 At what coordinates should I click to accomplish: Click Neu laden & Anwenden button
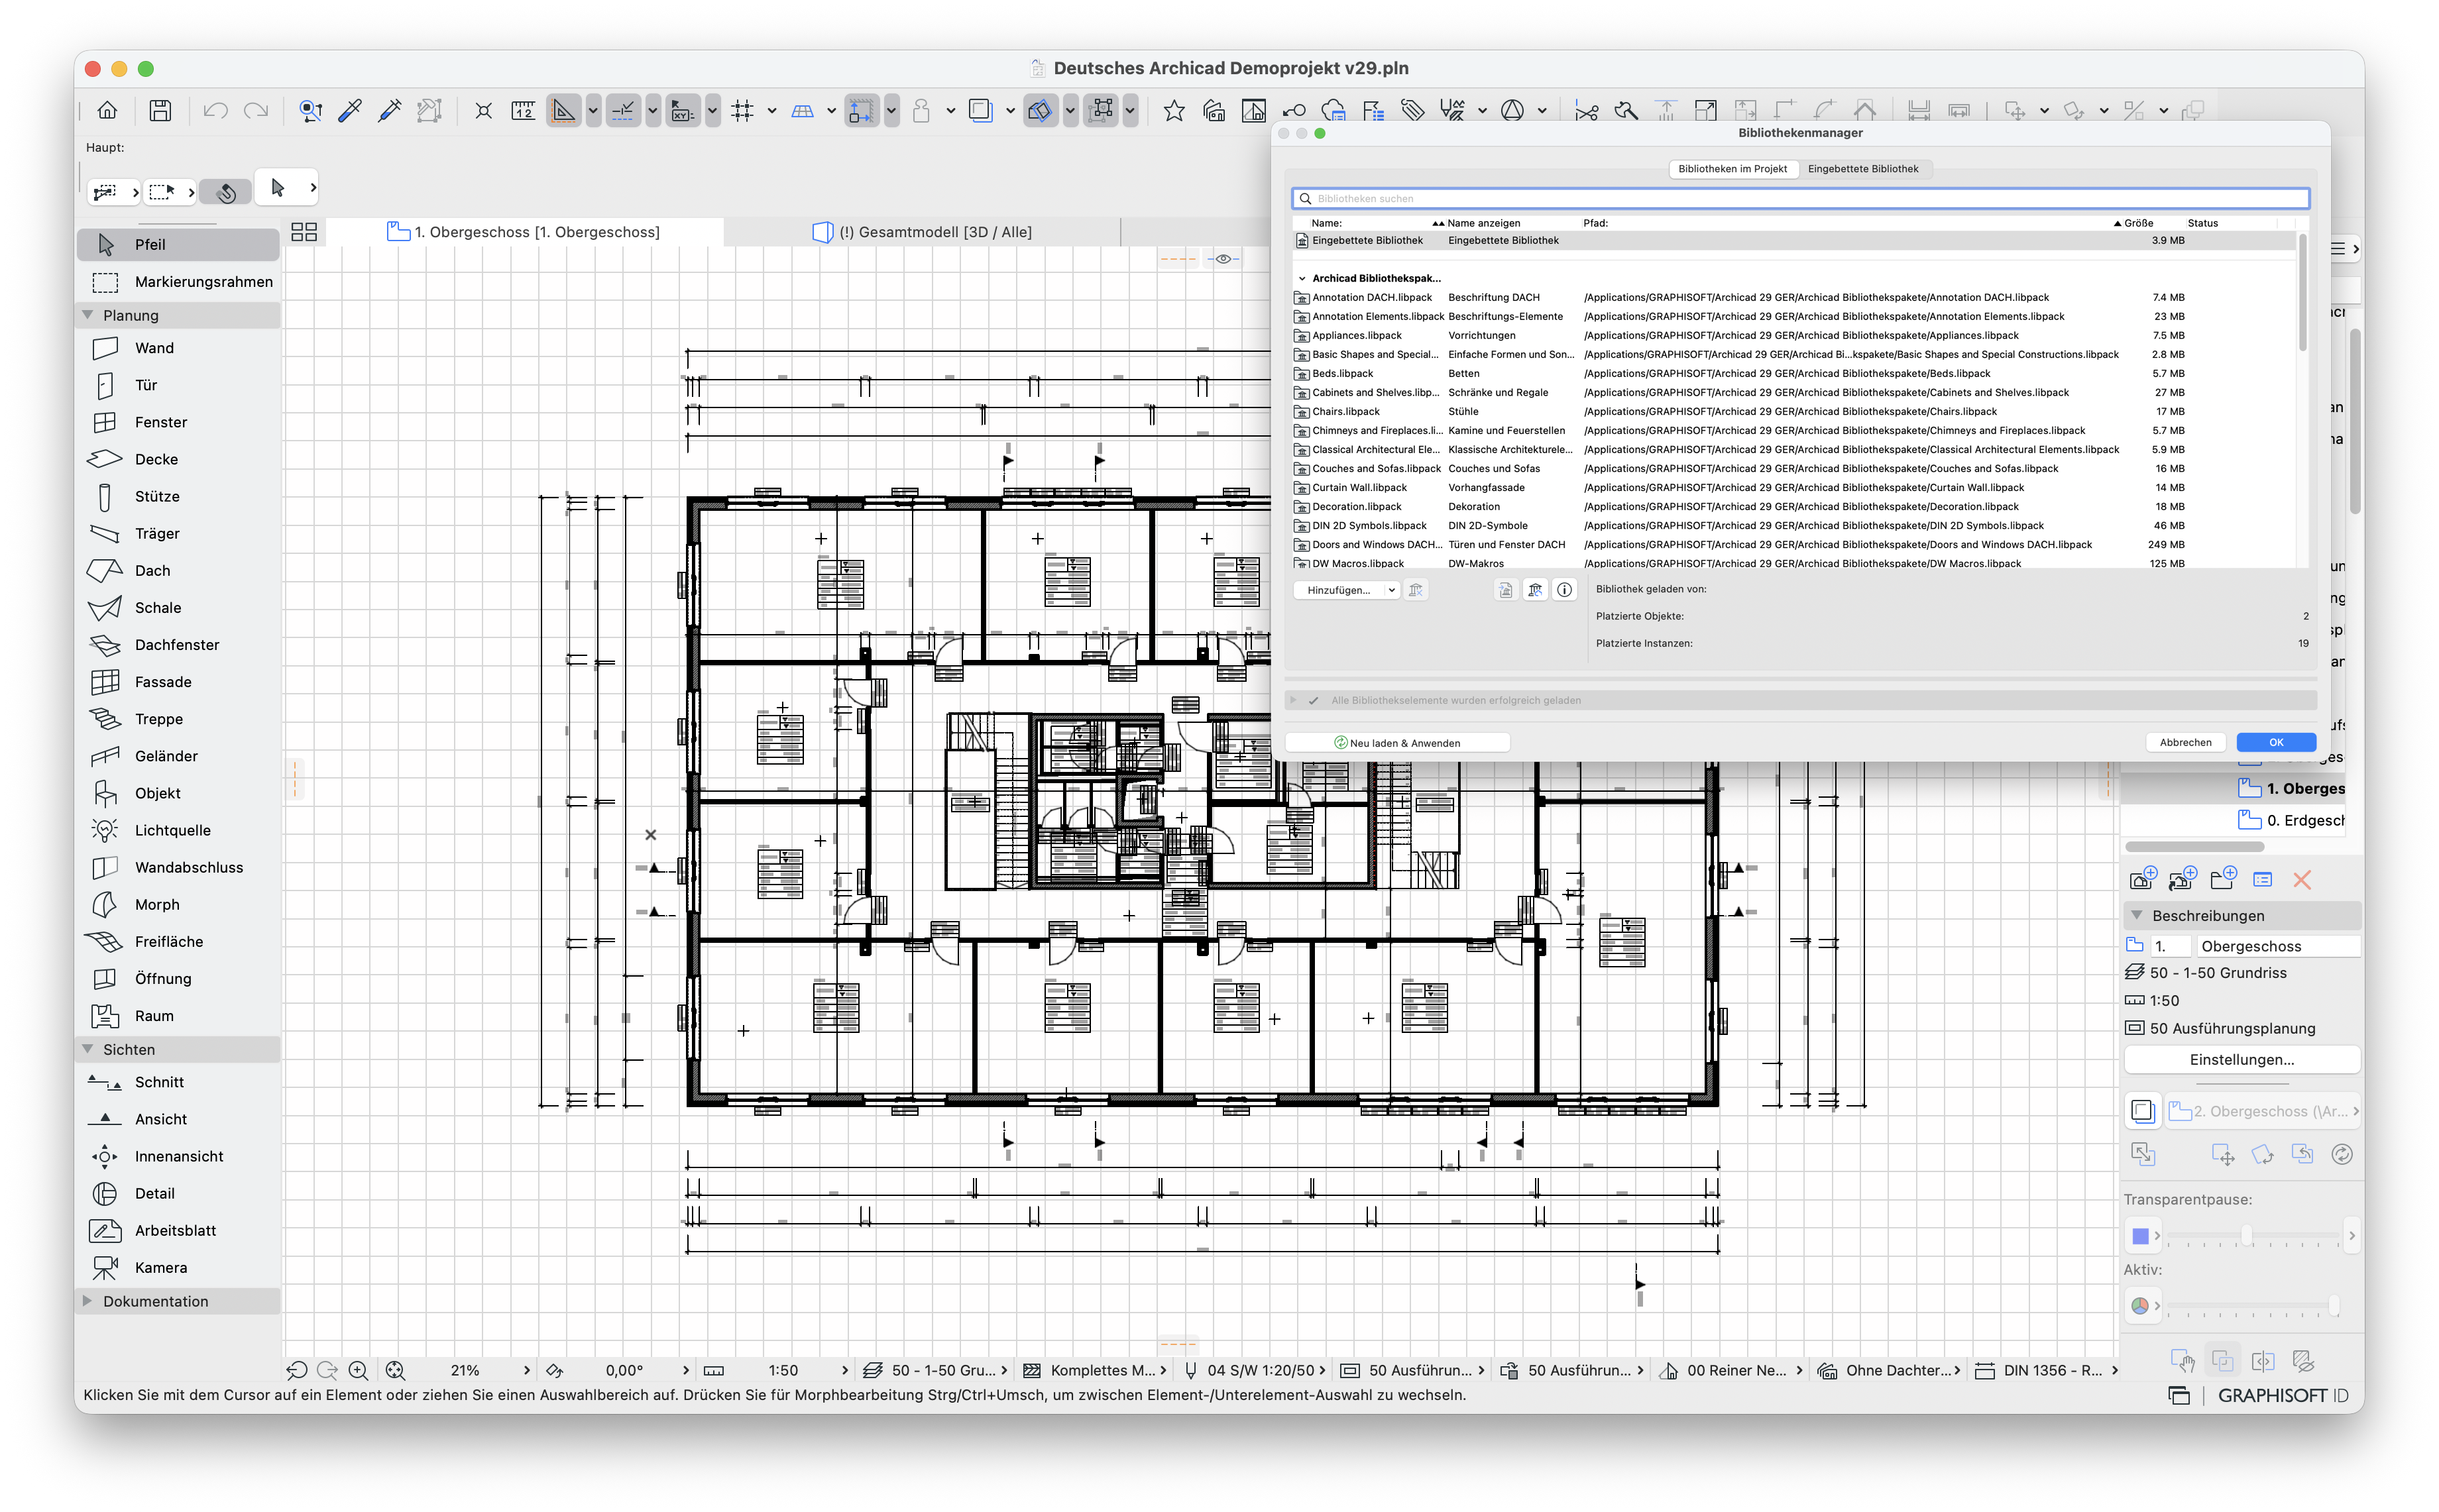click(x=1397, y=743)
